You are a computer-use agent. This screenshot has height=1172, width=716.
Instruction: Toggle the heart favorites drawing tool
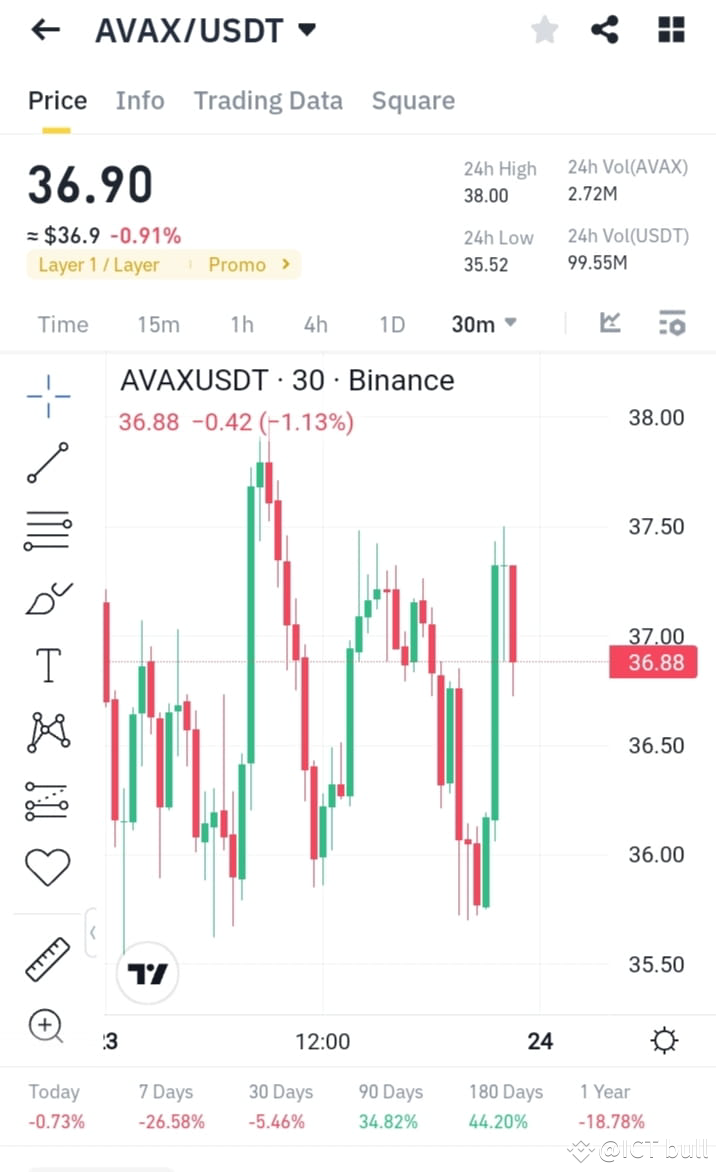(47, 866)
